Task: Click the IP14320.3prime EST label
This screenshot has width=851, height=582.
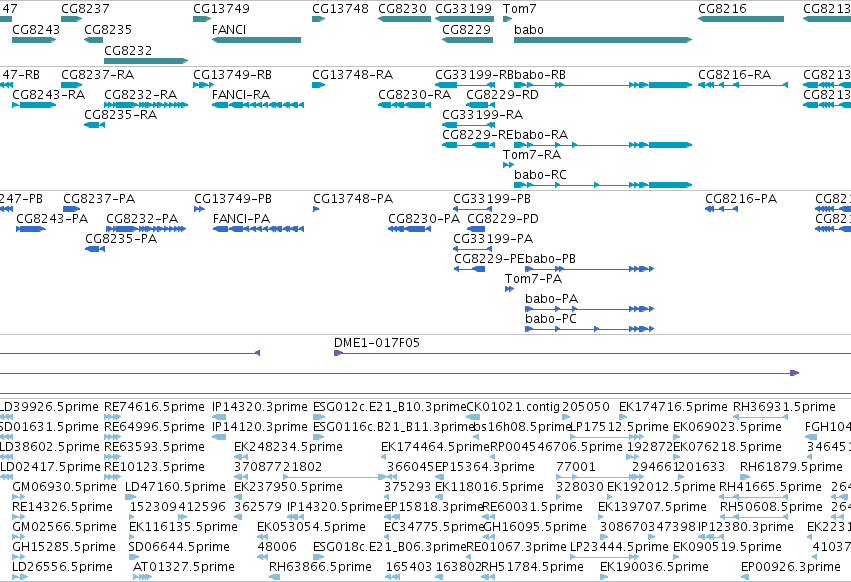Action: coord(259,407)
